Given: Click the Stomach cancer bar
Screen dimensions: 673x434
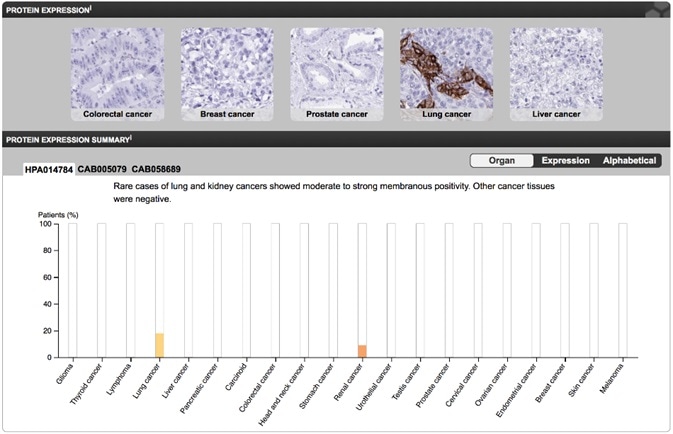Looking at the screenshot, I should tap(333, 290).
